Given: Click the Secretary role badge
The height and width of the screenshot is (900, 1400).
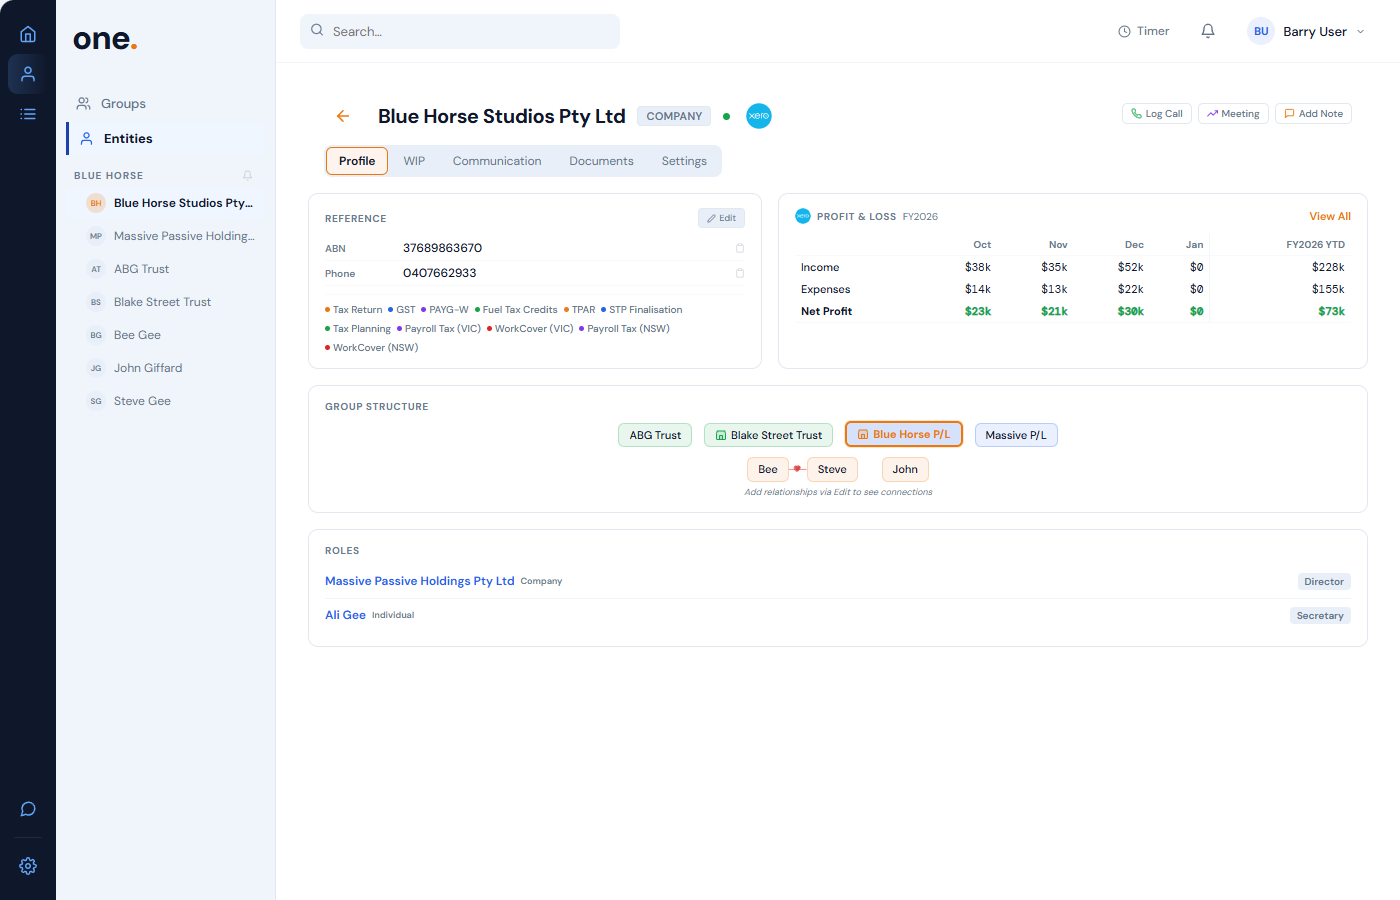Looking at the screenshot, I should (x=1320, y=616).
